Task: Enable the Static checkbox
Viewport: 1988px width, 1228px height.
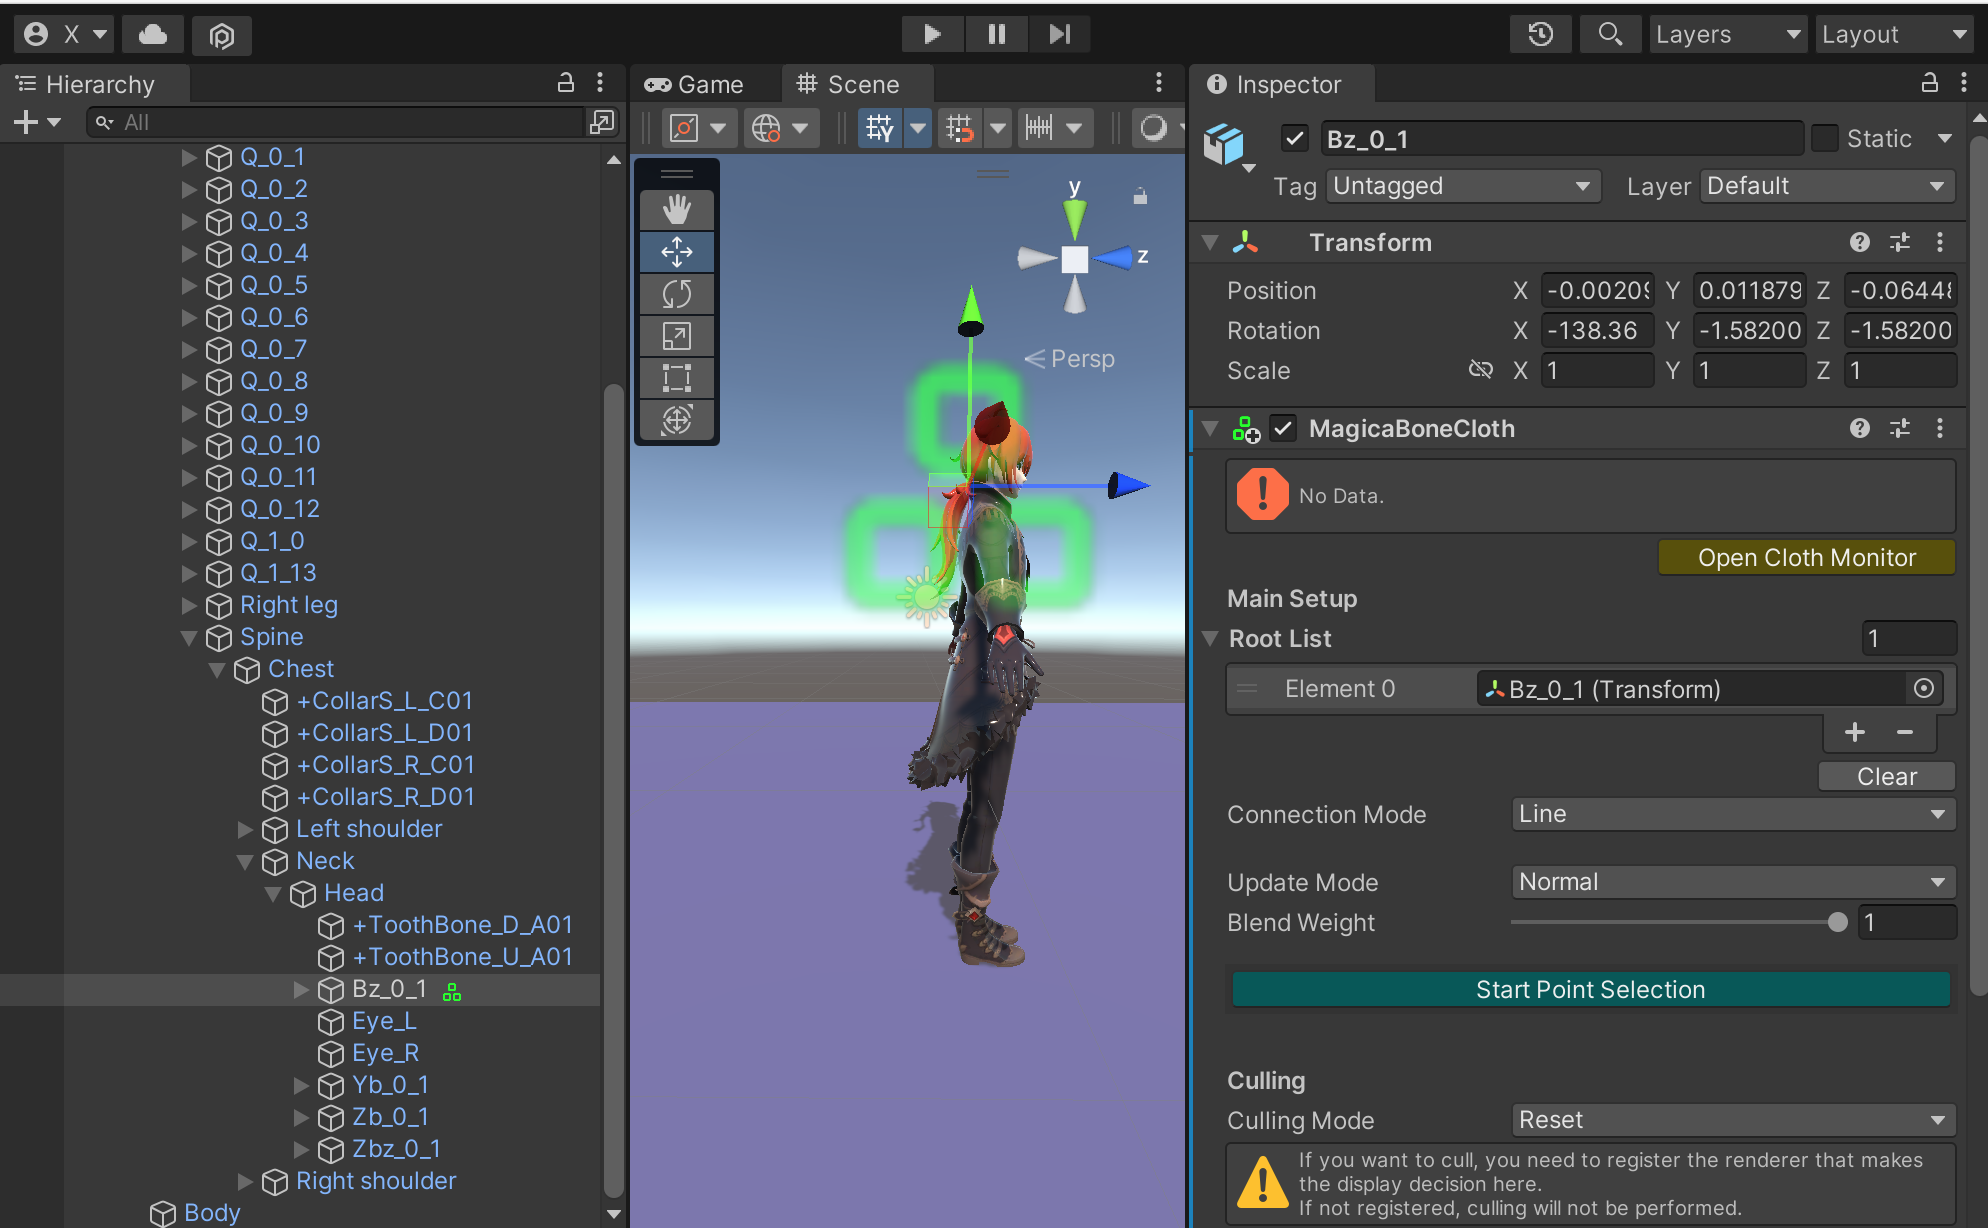Action: pyautogui.click(x=1825, y=138)
